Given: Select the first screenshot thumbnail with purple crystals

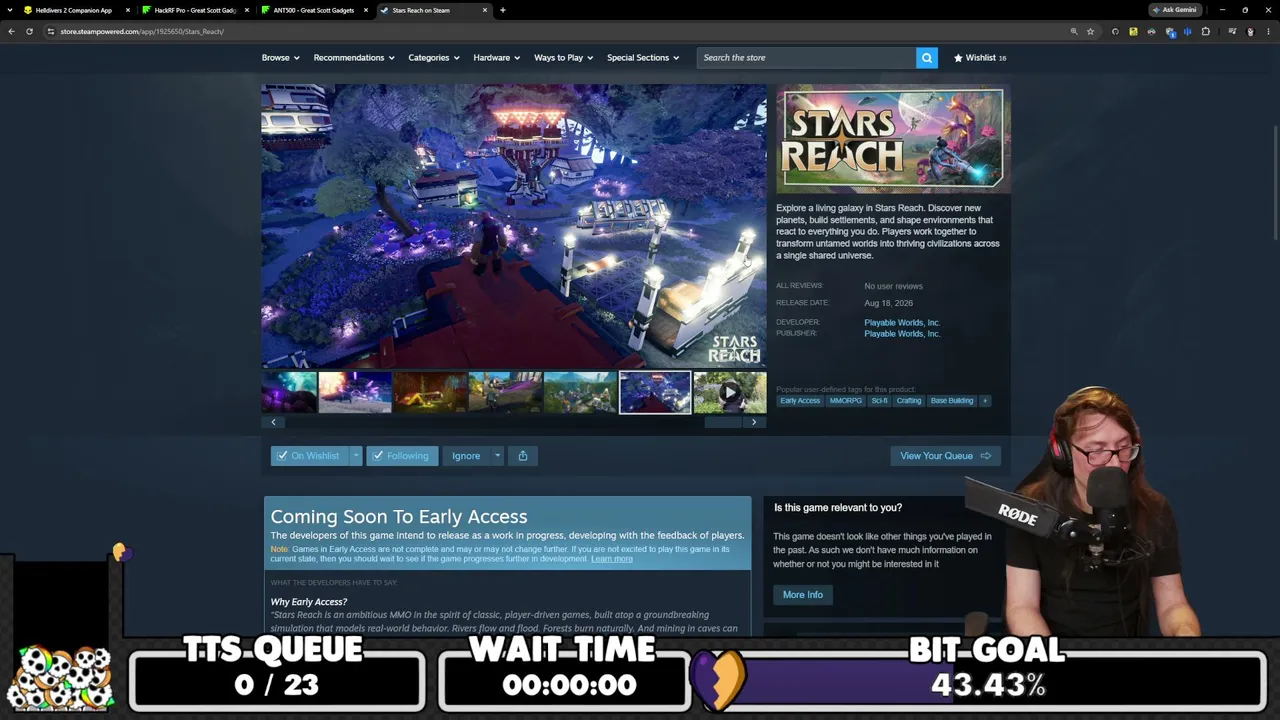Looking at the screenshot, I should tap(289, 393).
